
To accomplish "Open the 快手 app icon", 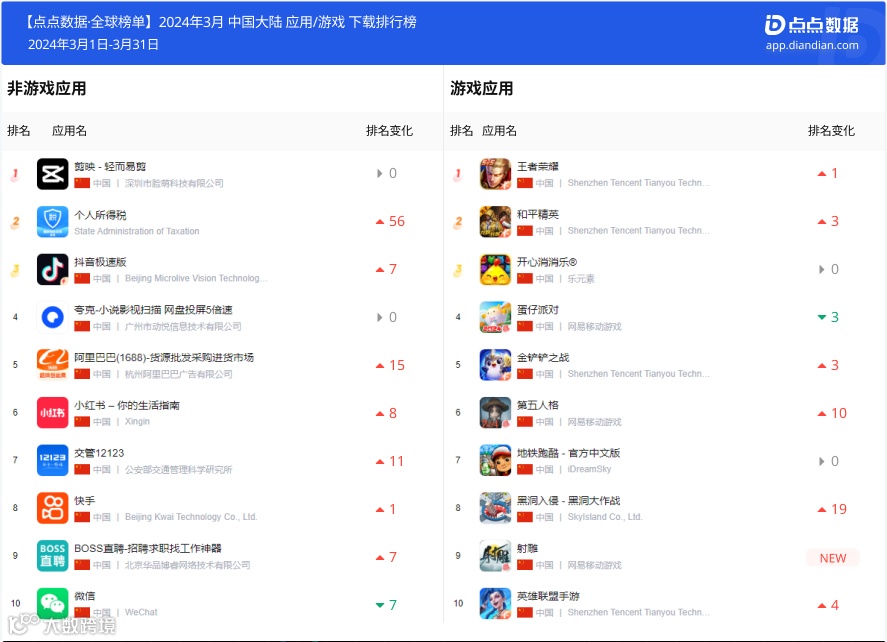I will click(x=53, y=508).
